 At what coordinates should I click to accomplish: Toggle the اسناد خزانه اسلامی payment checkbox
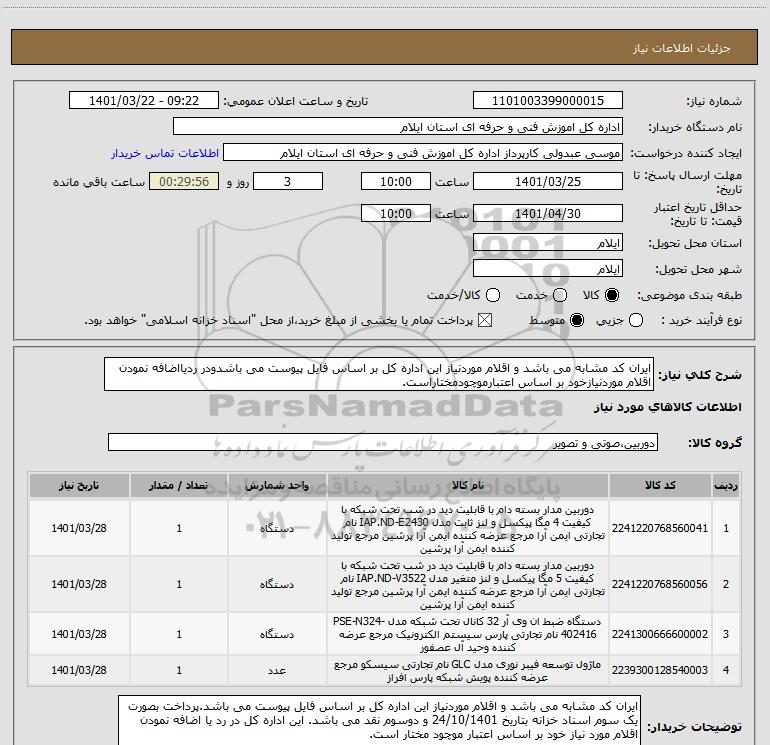coord(485,321)
